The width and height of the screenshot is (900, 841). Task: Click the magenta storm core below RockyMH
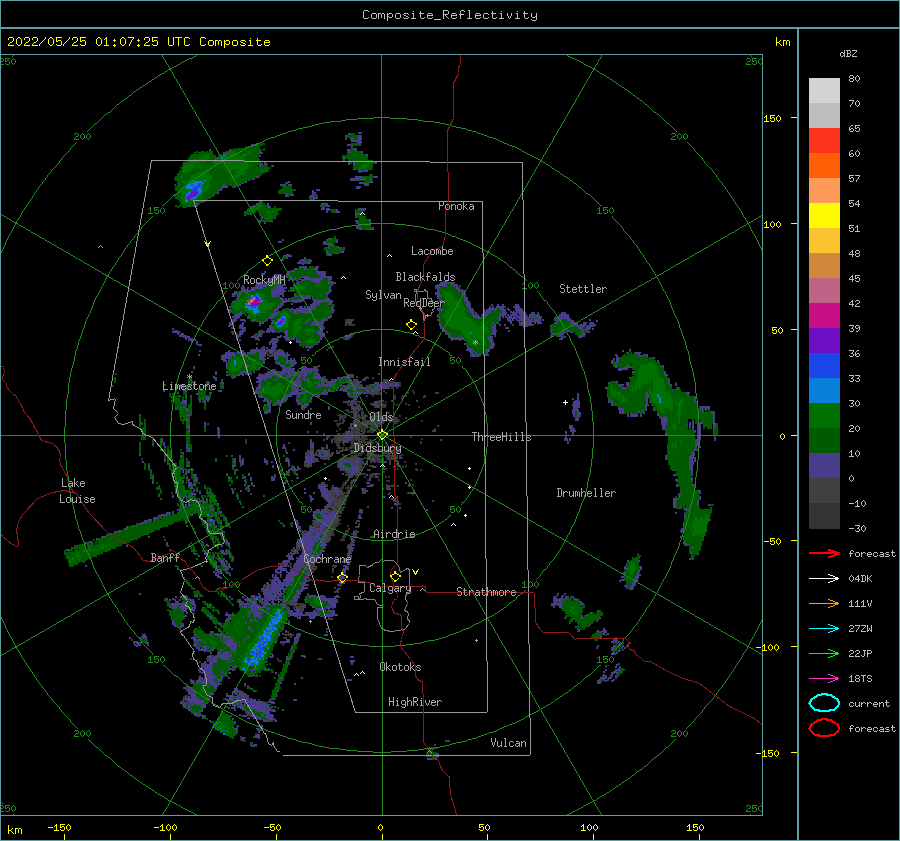253,301
